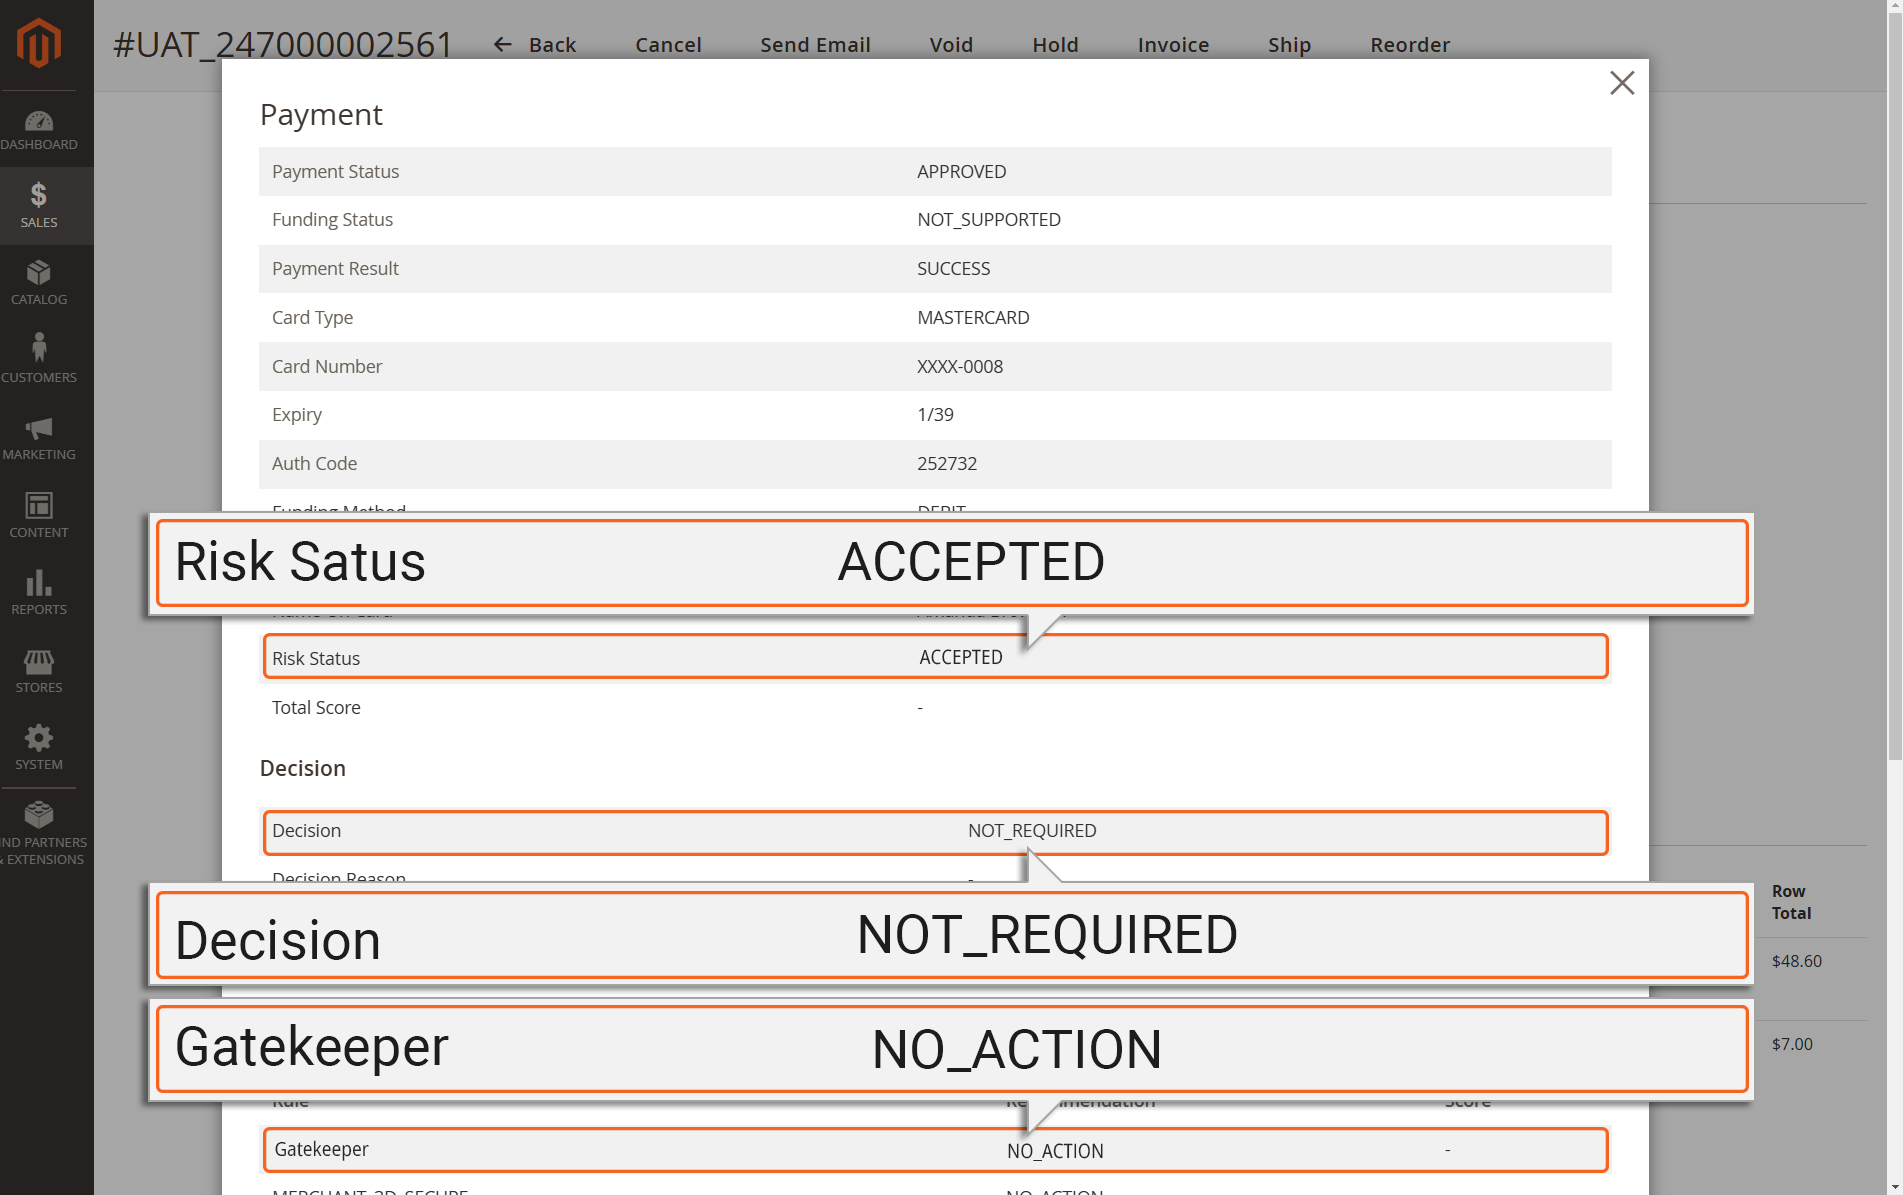Click the Gatekeeper rule NO_ACTION value
Viewport: 1903px width, 1195px height.
click(1055, 1151)
